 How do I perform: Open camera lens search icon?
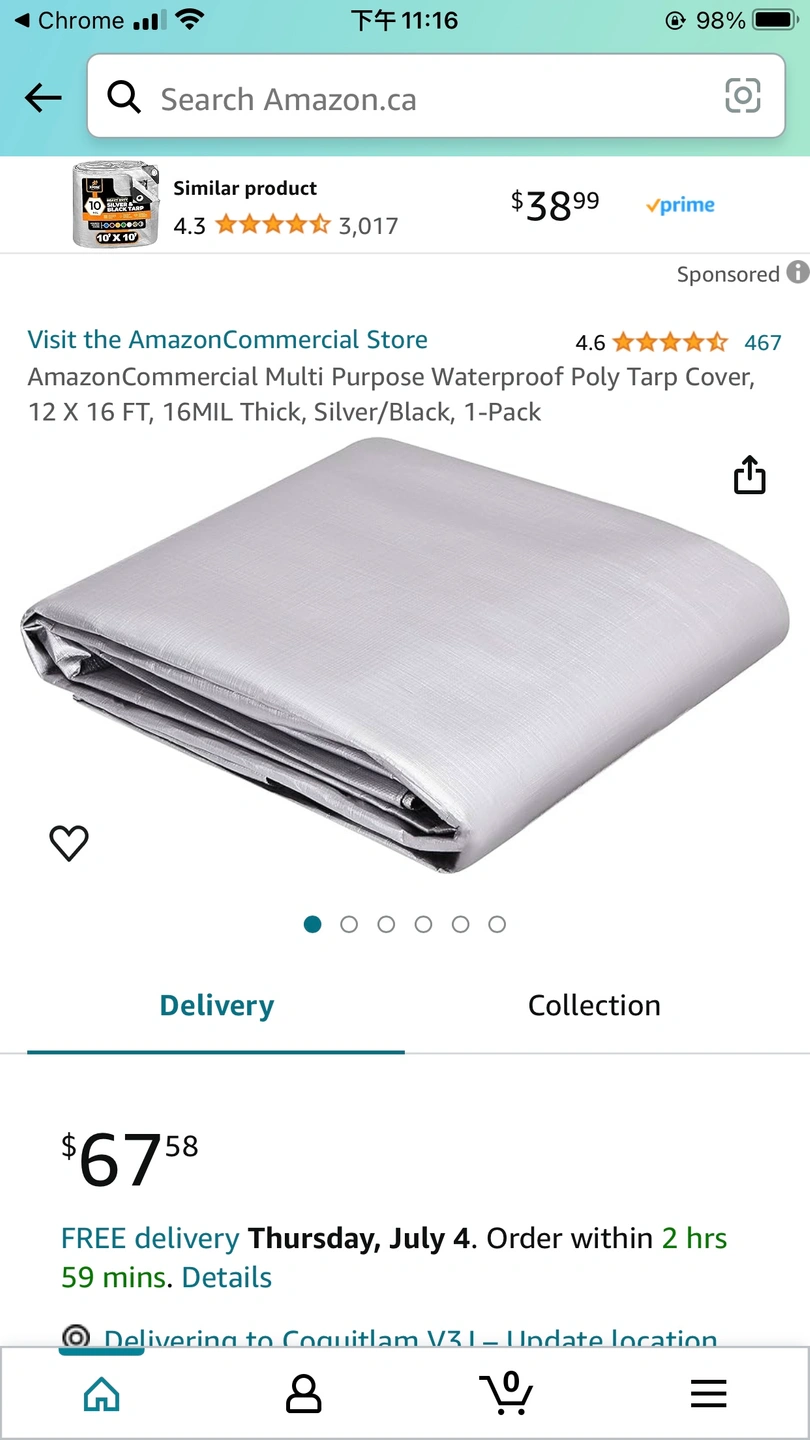742,96
